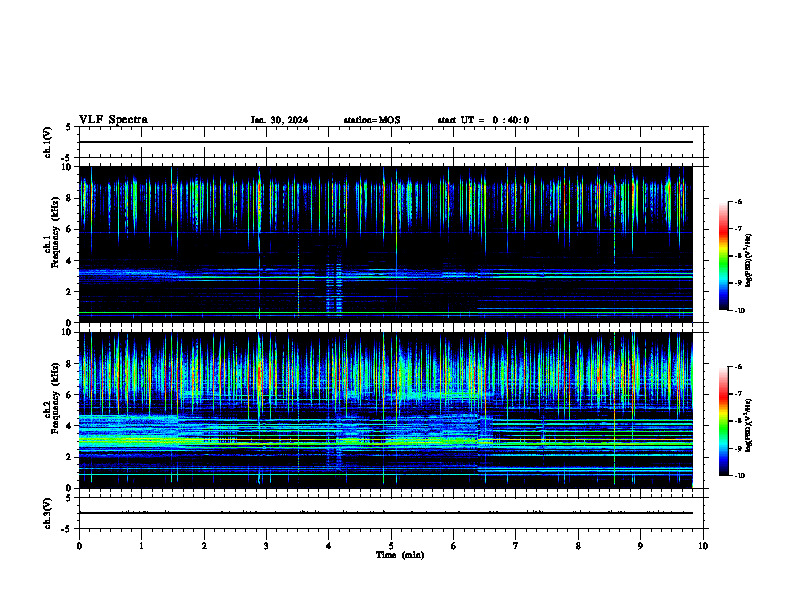Click the "ch.3(V)" waveform axis label
Image resolution: width=792 pixels, height=612 pixels.
point(47,513)
